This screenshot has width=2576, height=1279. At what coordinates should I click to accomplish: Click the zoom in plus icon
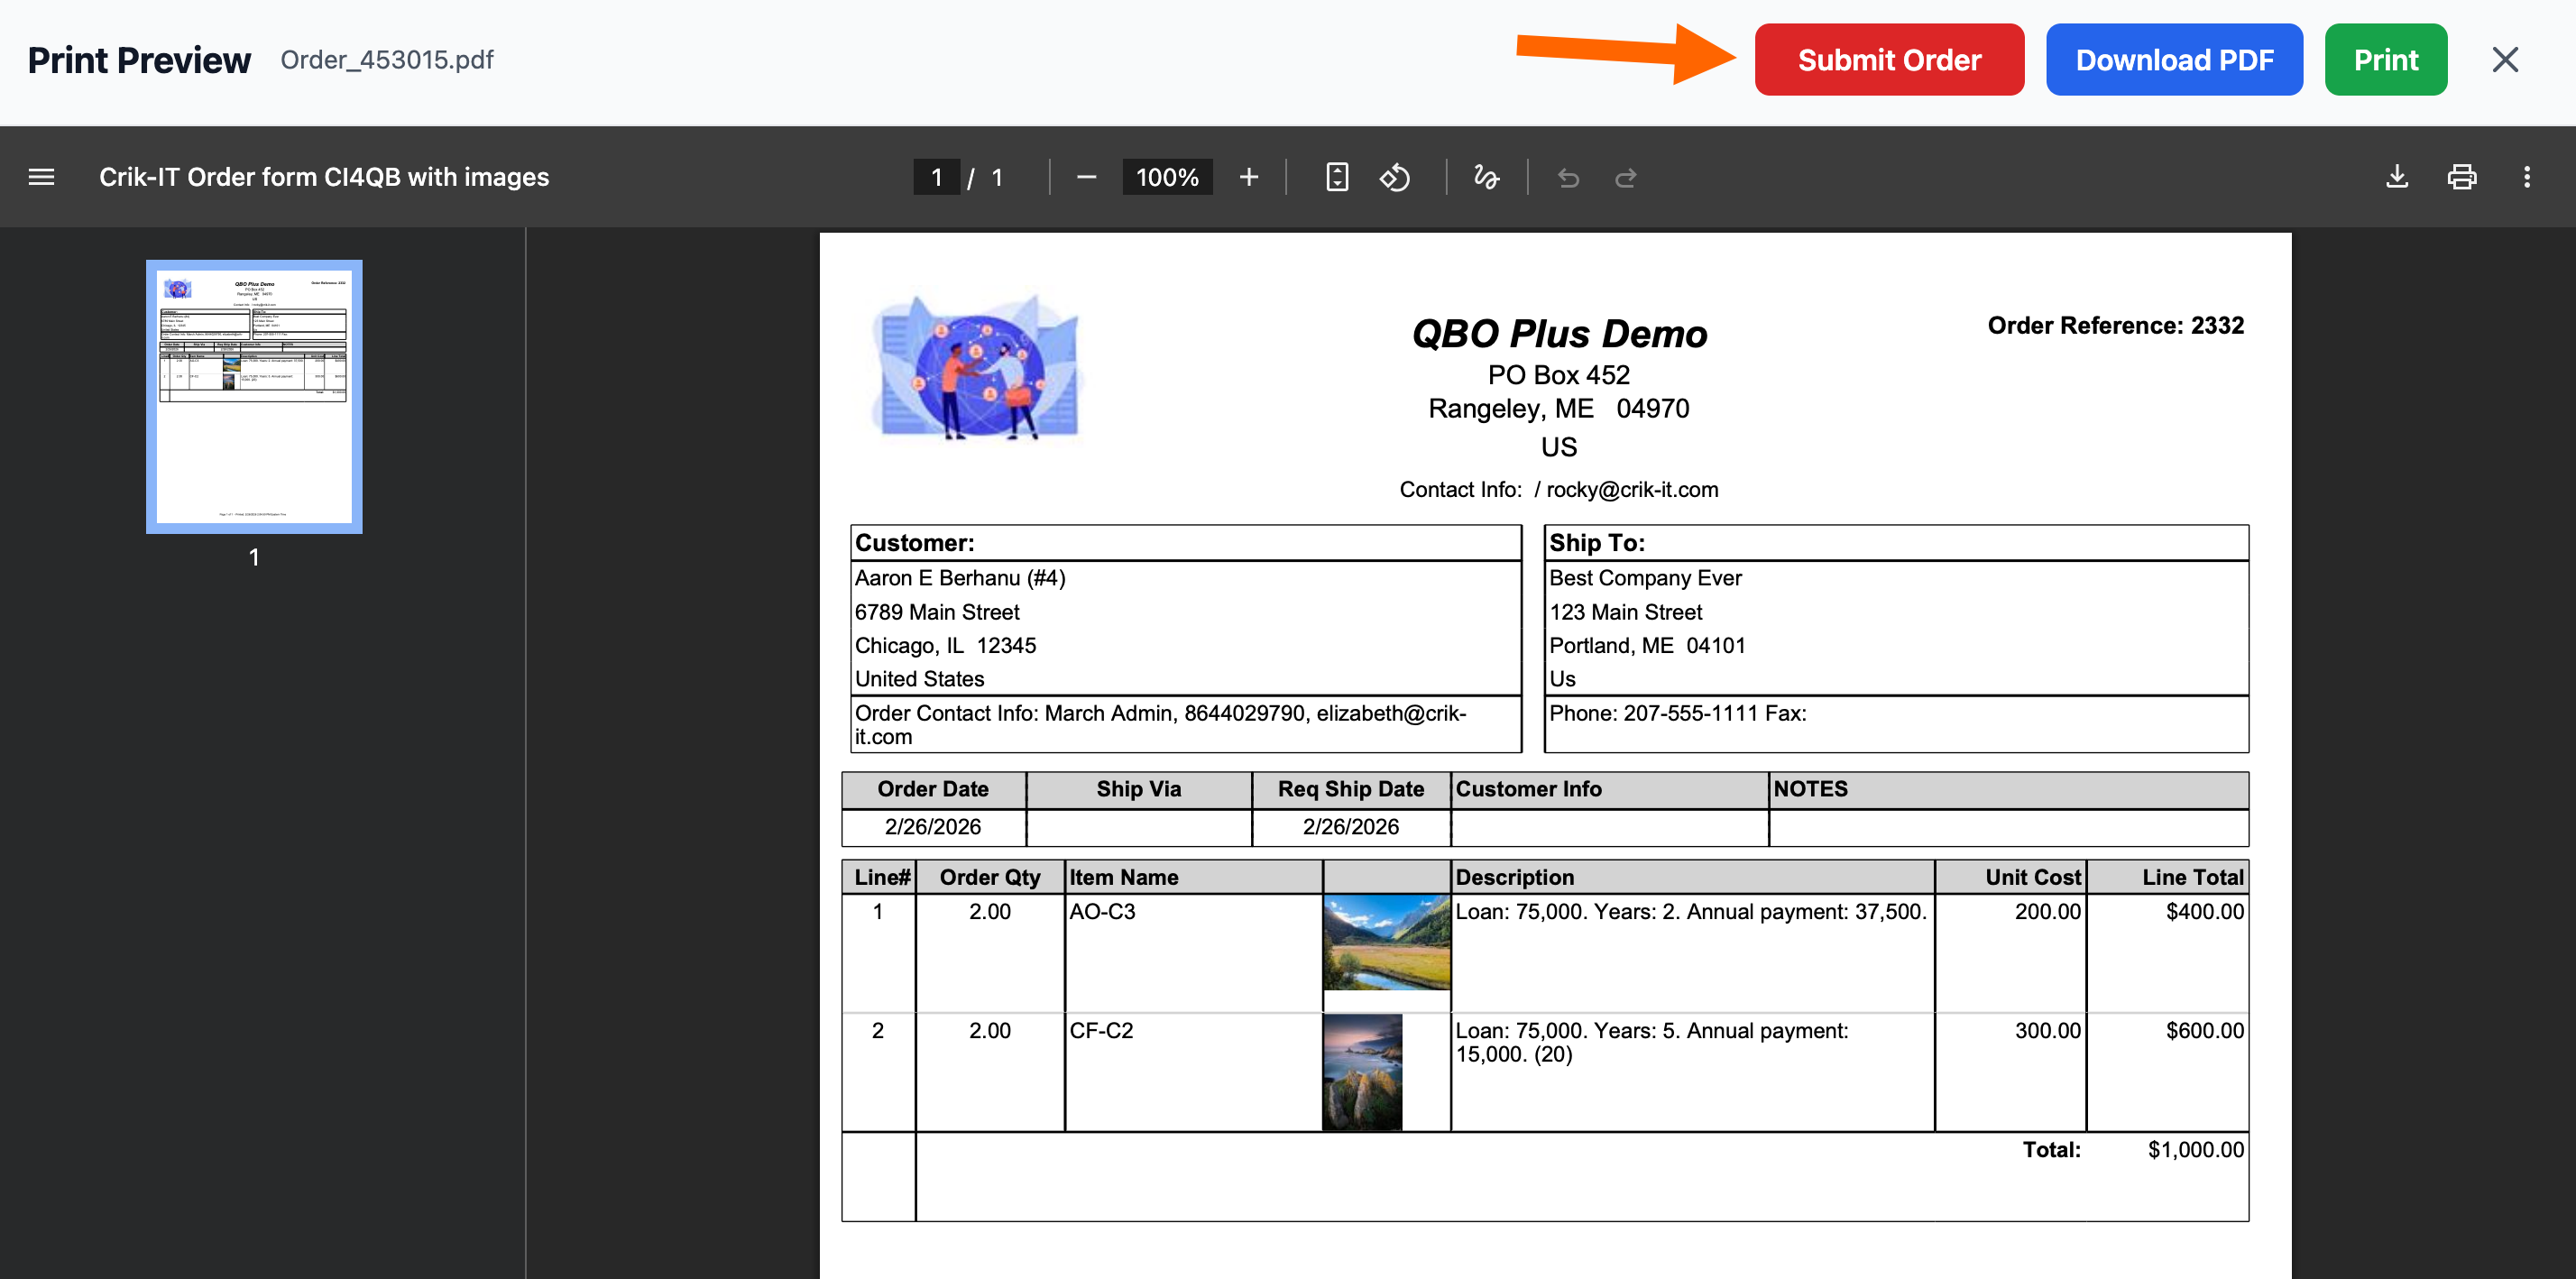1248,177
